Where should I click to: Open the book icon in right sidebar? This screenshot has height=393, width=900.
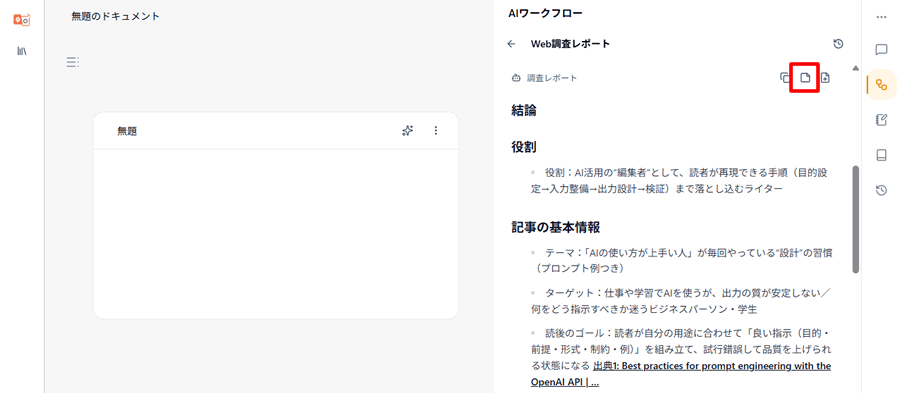[x=881, y=155]
